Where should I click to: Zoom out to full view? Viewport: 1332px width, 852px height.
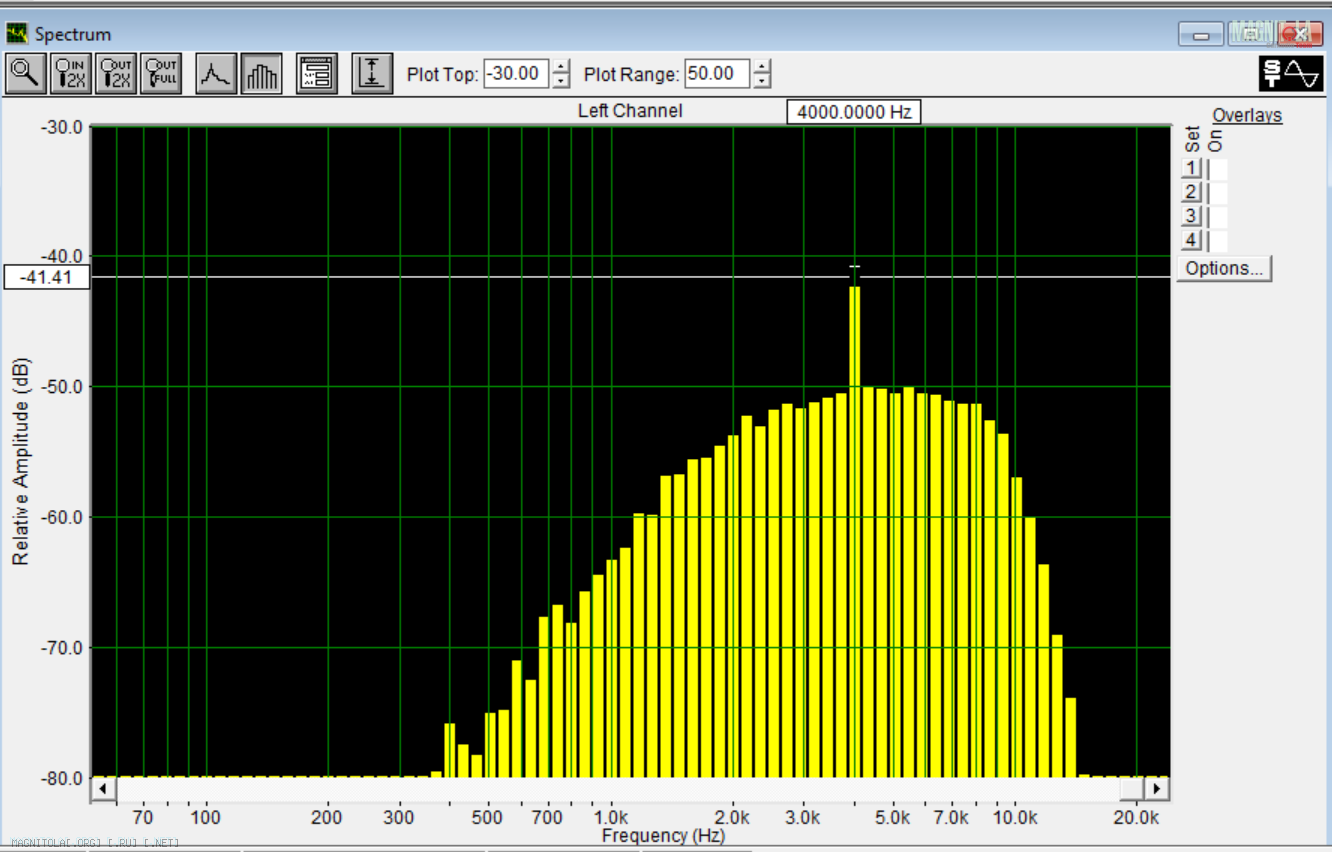tap(161, 74)
